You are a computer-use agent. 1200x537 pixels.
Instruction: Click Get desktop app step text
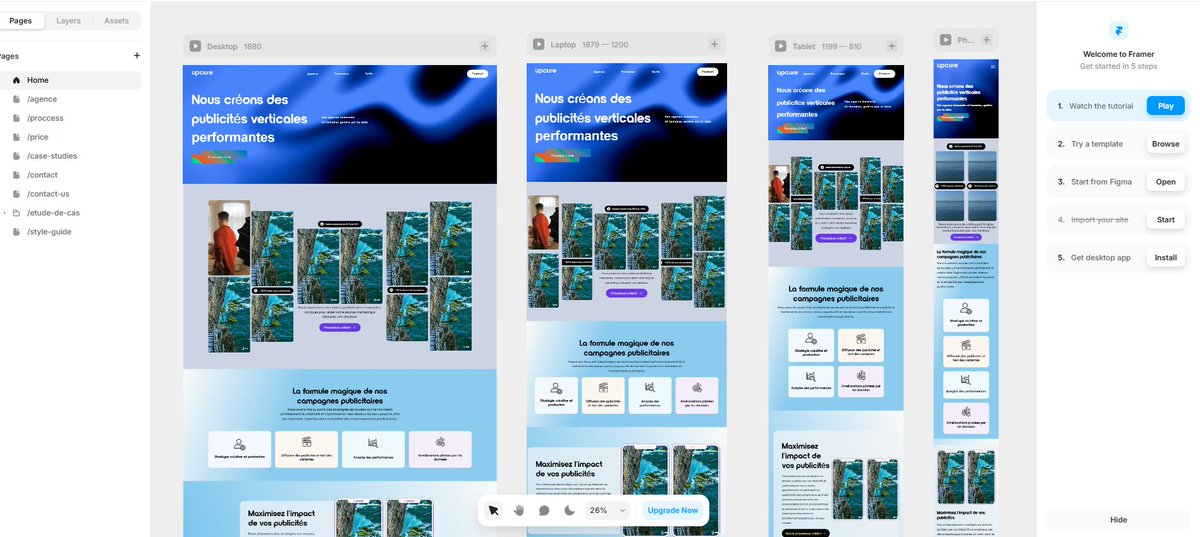(1101, 257)
